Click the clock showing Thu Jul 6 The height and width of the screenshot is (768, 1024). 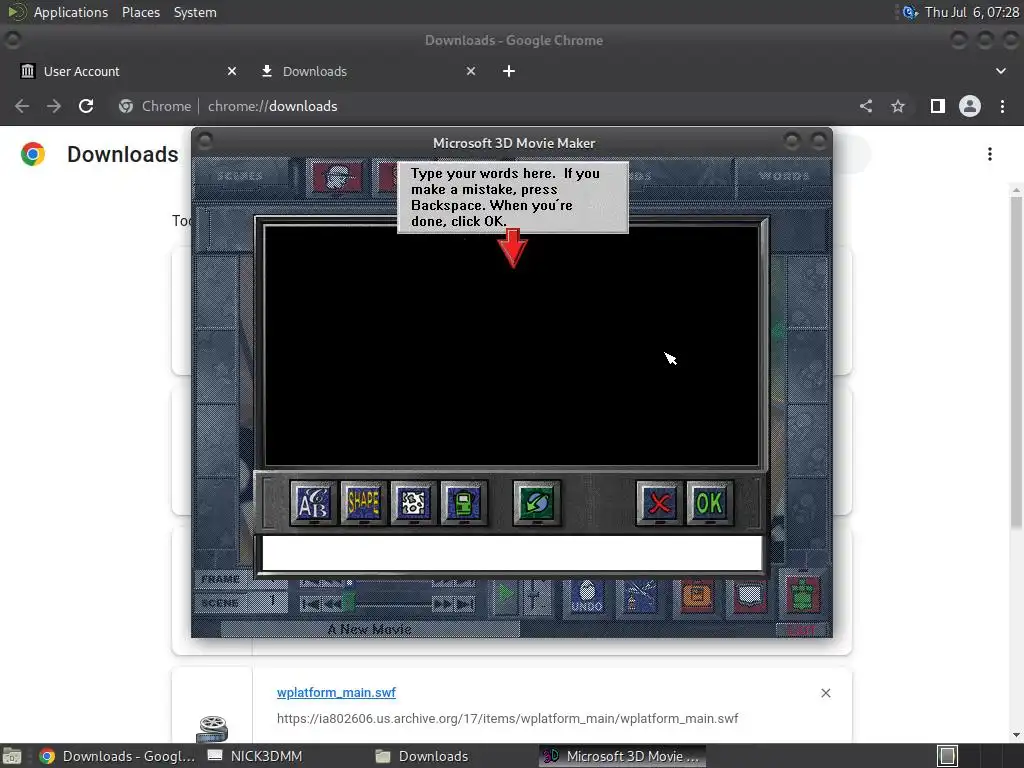pos(972,12)
